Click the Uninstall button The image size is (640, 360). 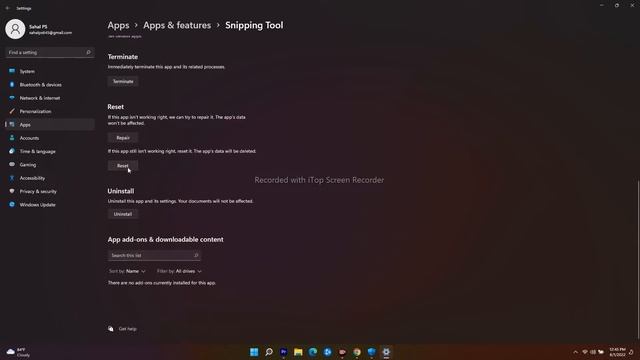coord(123,214)
